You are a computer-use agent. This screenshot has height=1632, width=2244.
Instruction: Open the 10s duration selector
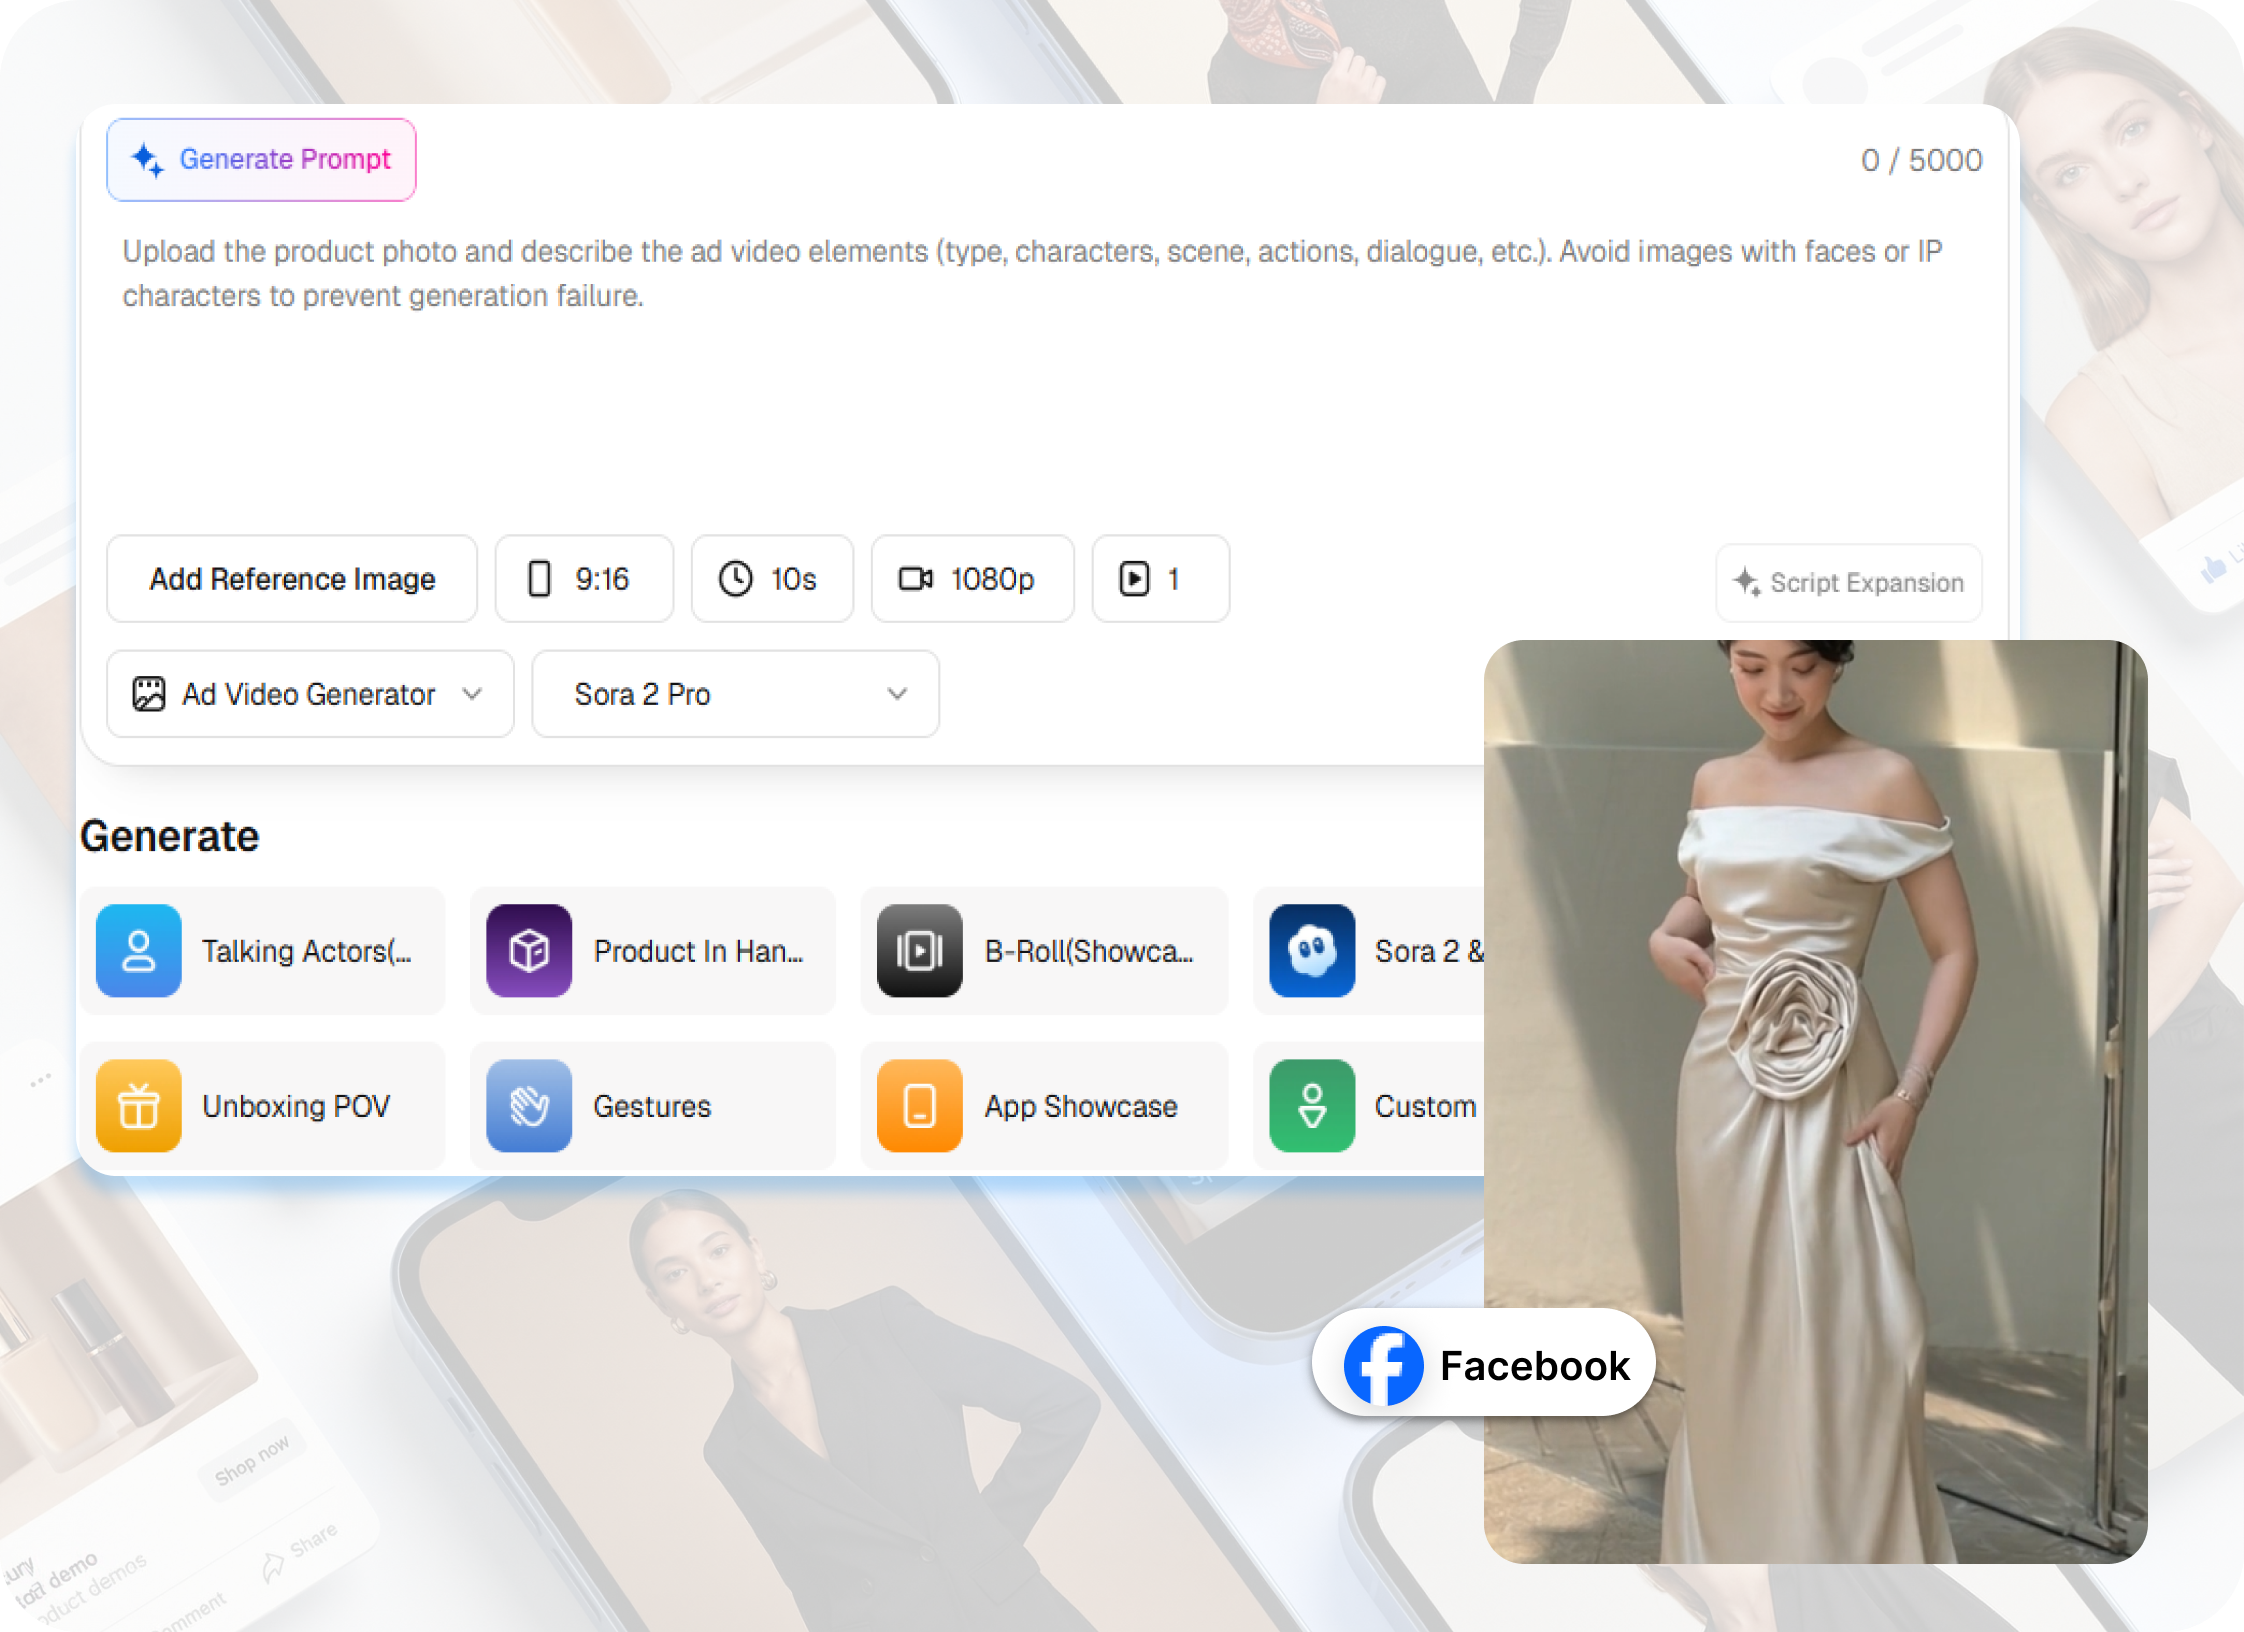point(772,579)
